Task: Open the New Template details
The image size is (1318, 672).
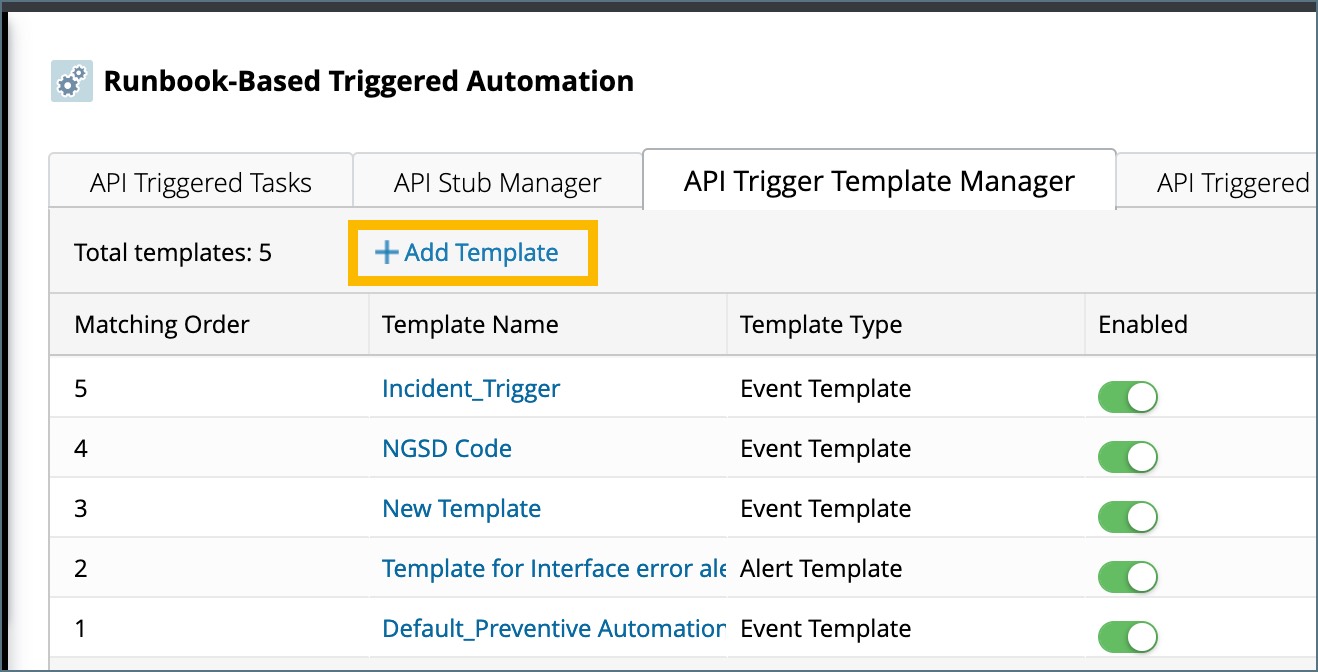Action: coord(460,508)
